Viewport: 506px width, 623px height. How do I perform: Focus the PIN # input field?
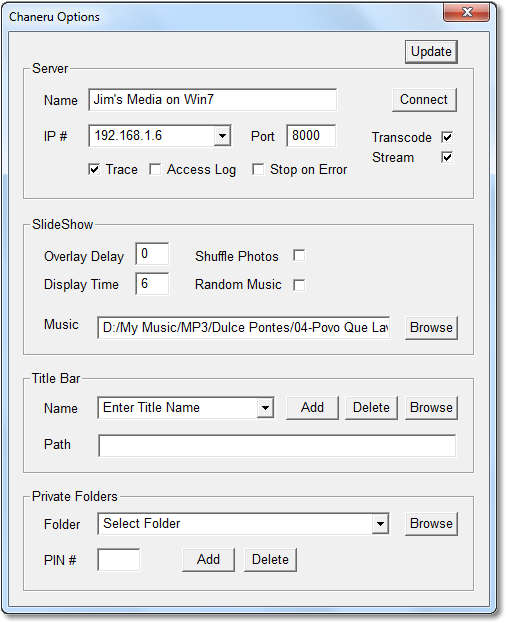[x=118, y=560]
